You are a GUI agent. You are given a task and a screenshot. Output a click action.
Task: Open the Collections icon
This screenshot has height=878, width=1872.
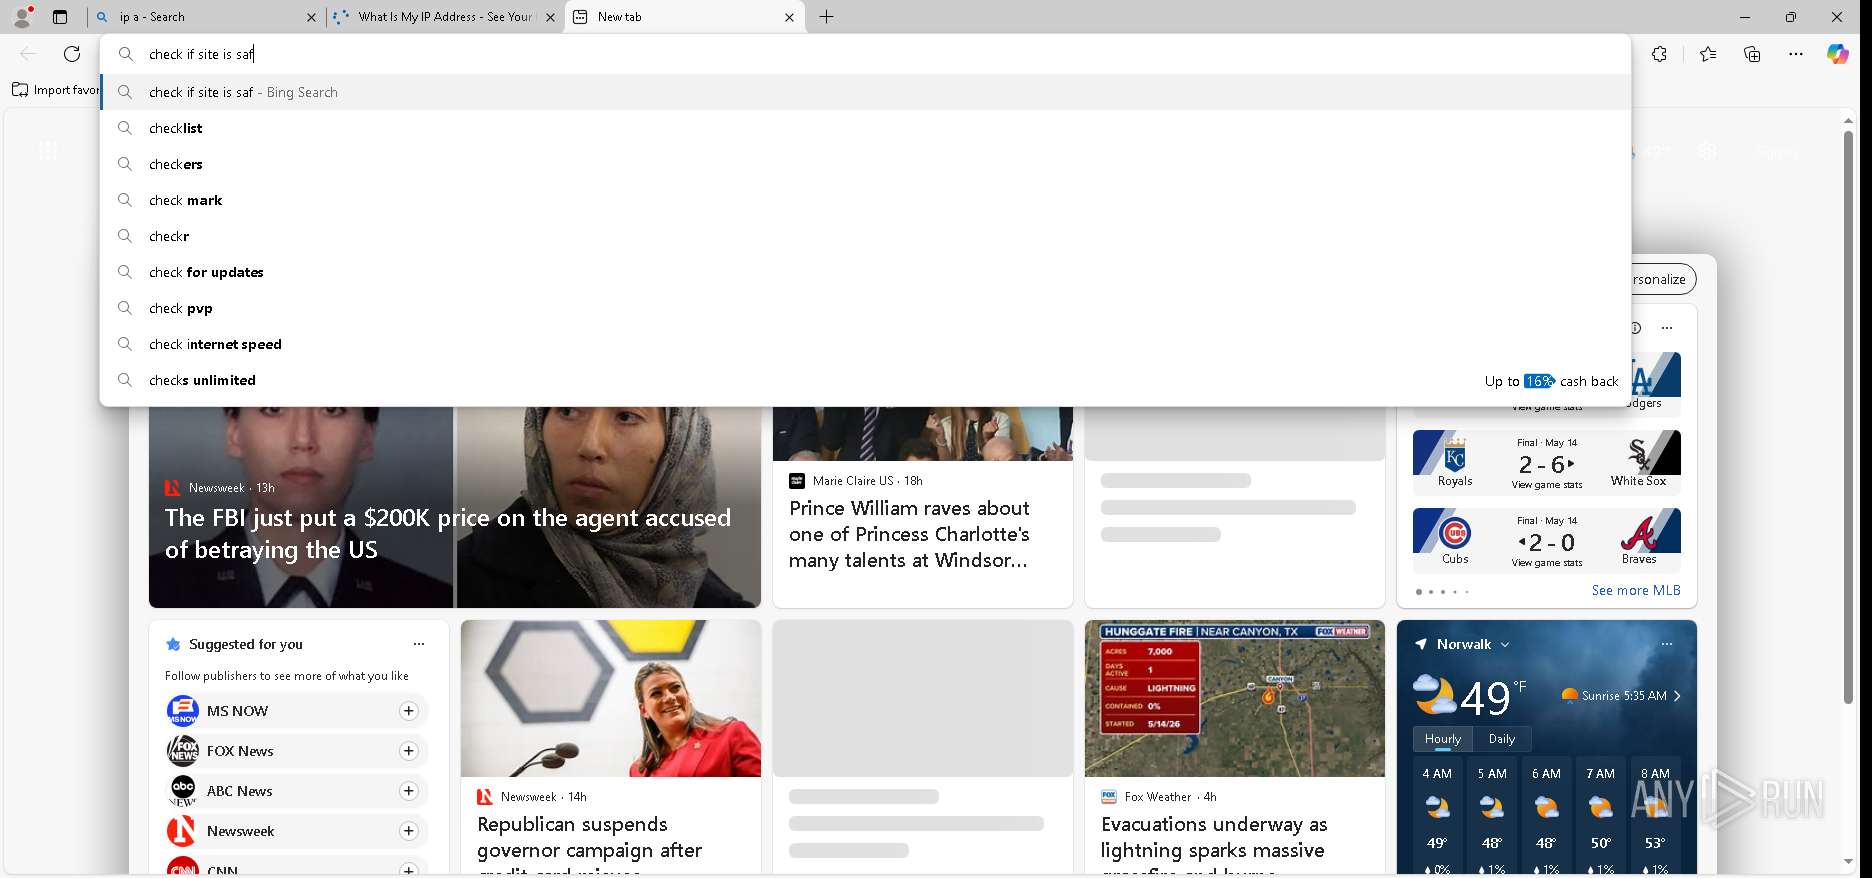pos(1752,54)
